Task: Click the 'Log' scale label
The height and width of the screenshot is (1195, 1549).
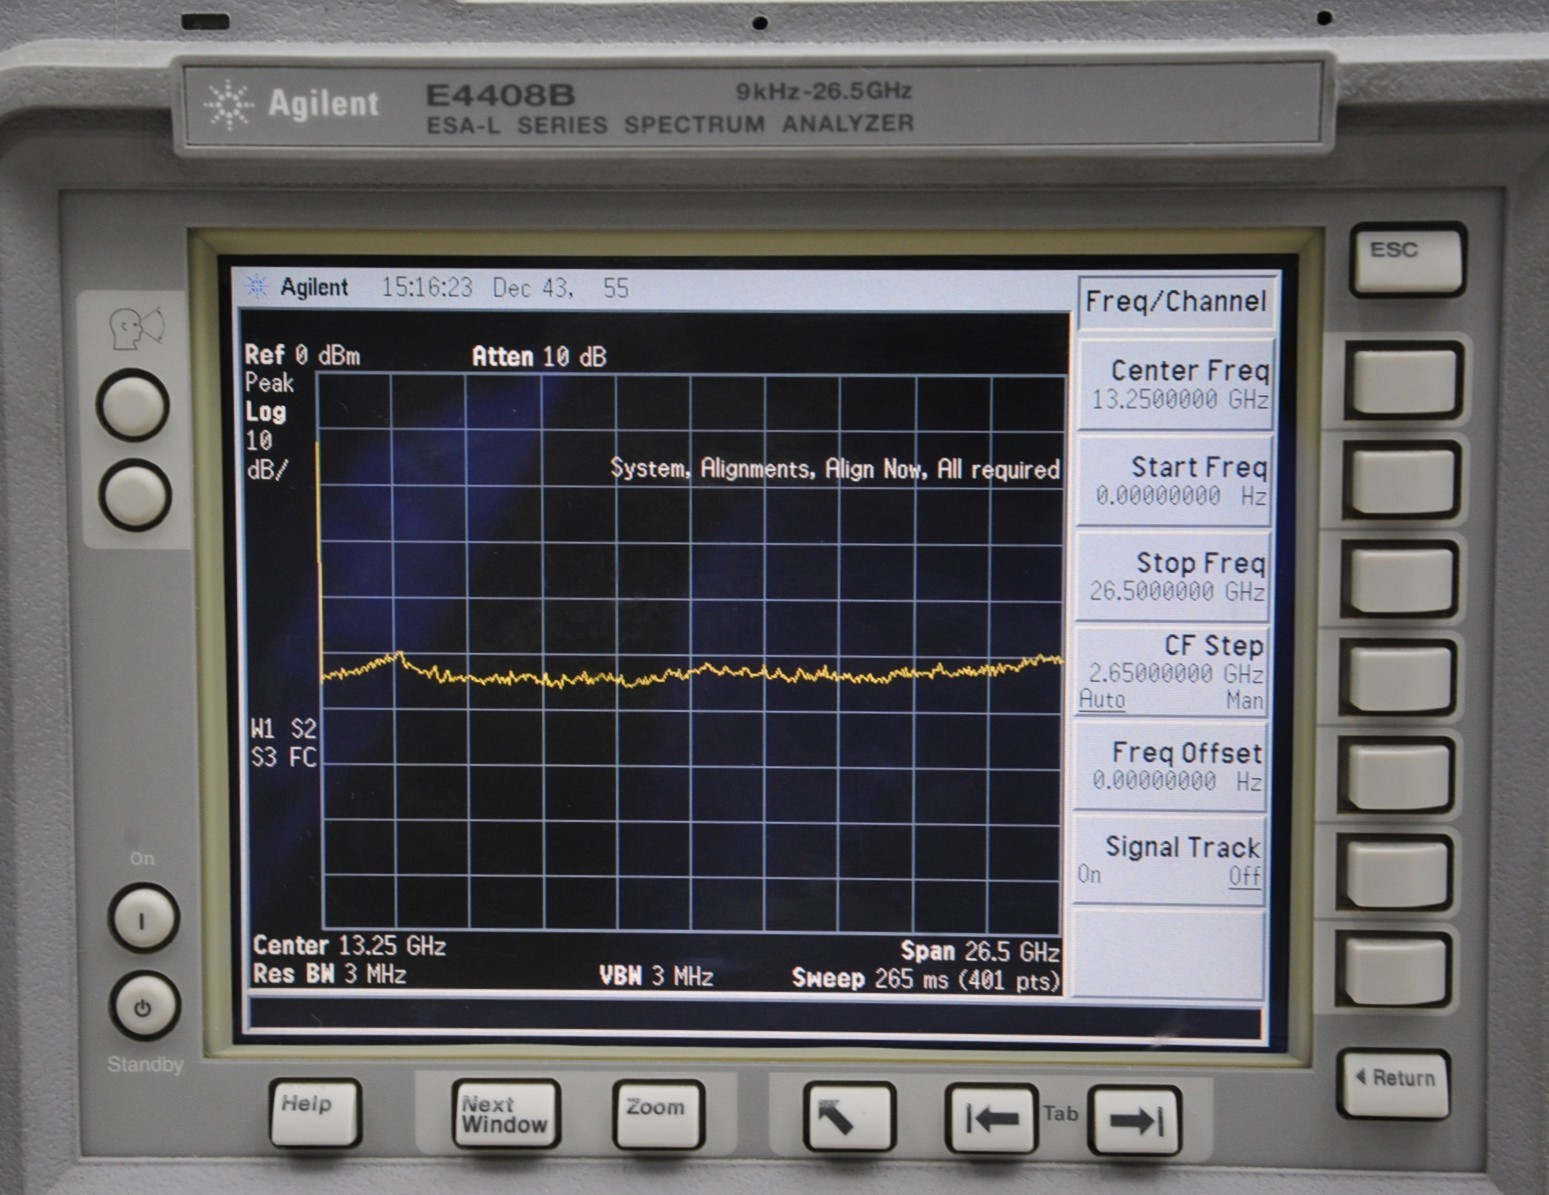Action: coord(265,412)
